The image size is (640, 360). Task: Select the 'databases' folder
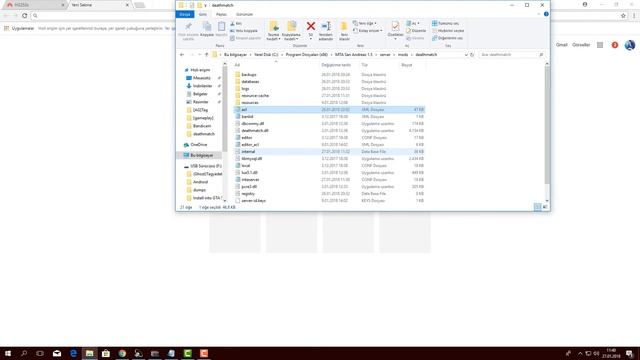click(x=250, y=82)
